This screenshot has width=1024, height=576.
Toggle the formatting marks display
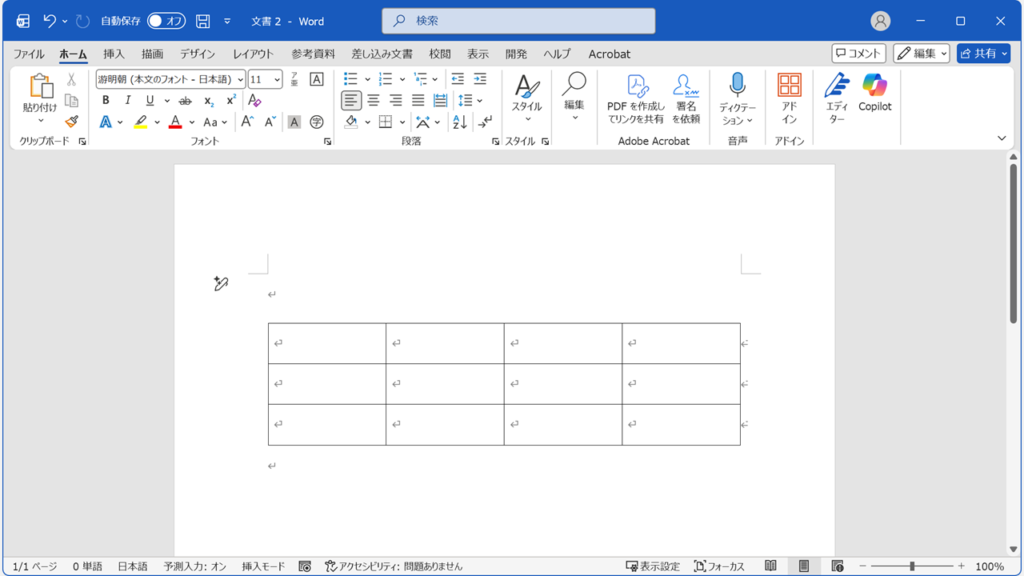(485, 122)
